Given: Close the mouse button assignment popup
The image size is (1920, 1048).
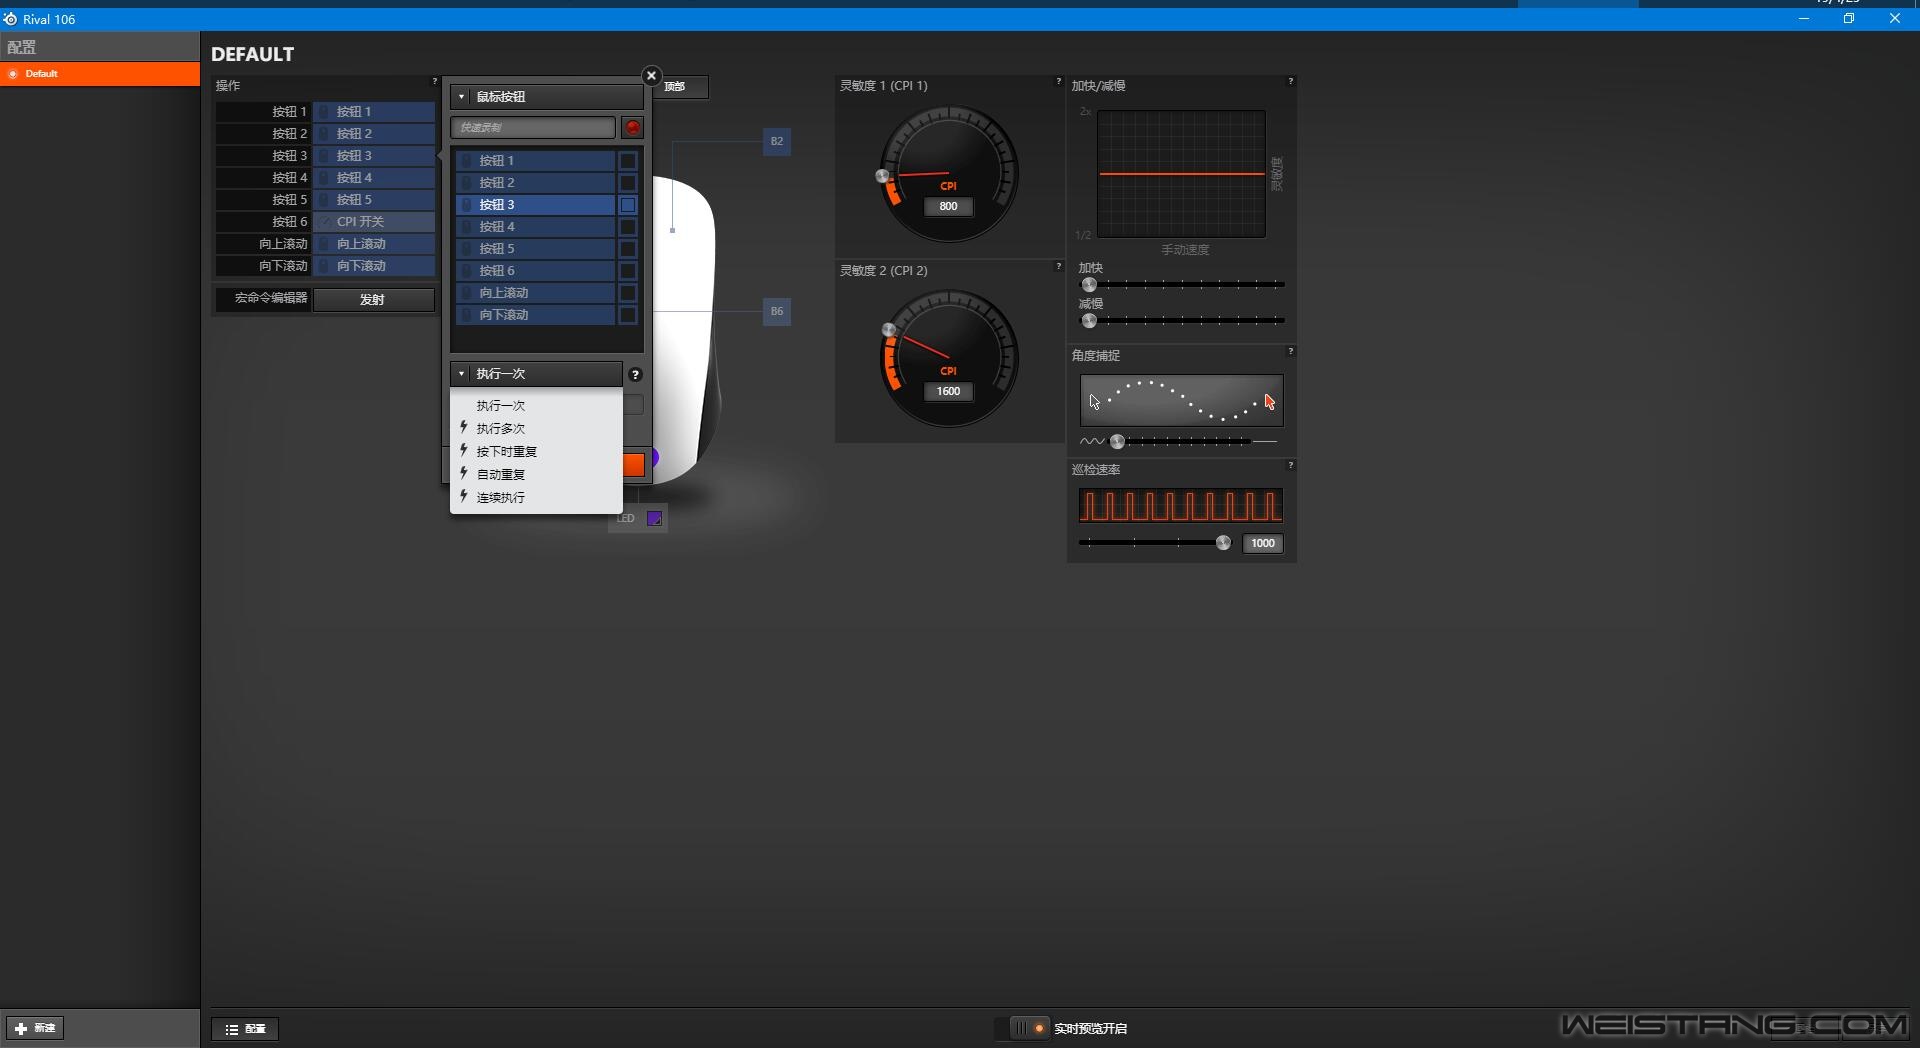Looking at the screenshot, I should [651, 76].
